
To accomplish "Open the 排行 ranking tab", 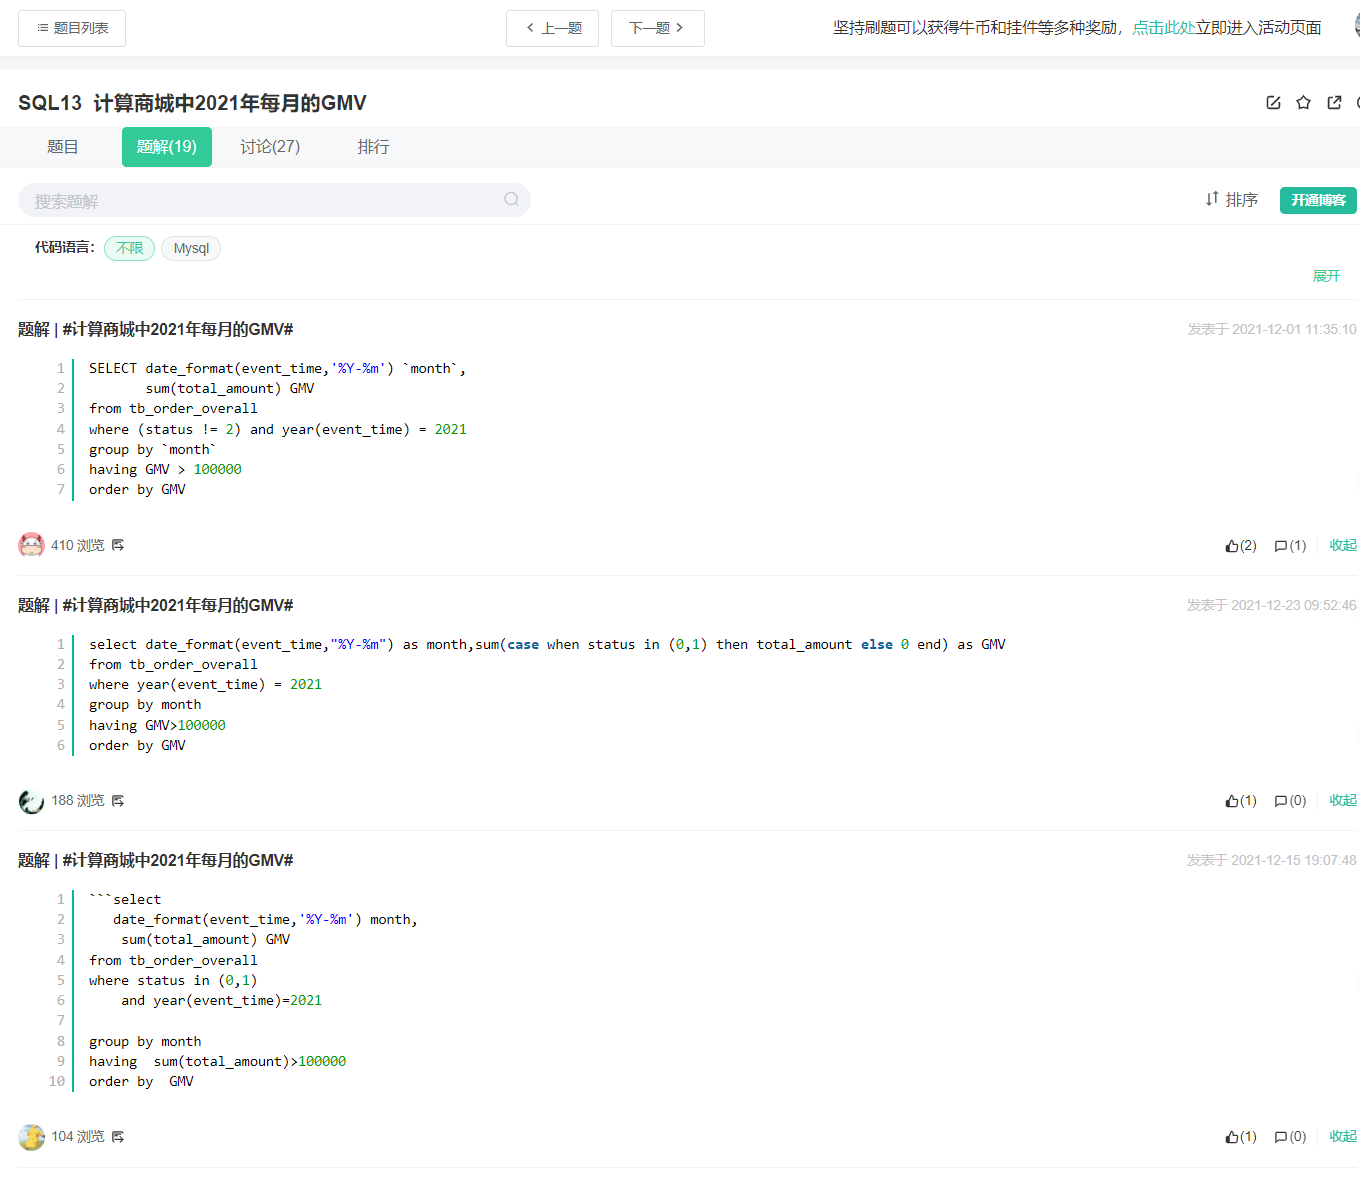I will click(373, 147).
